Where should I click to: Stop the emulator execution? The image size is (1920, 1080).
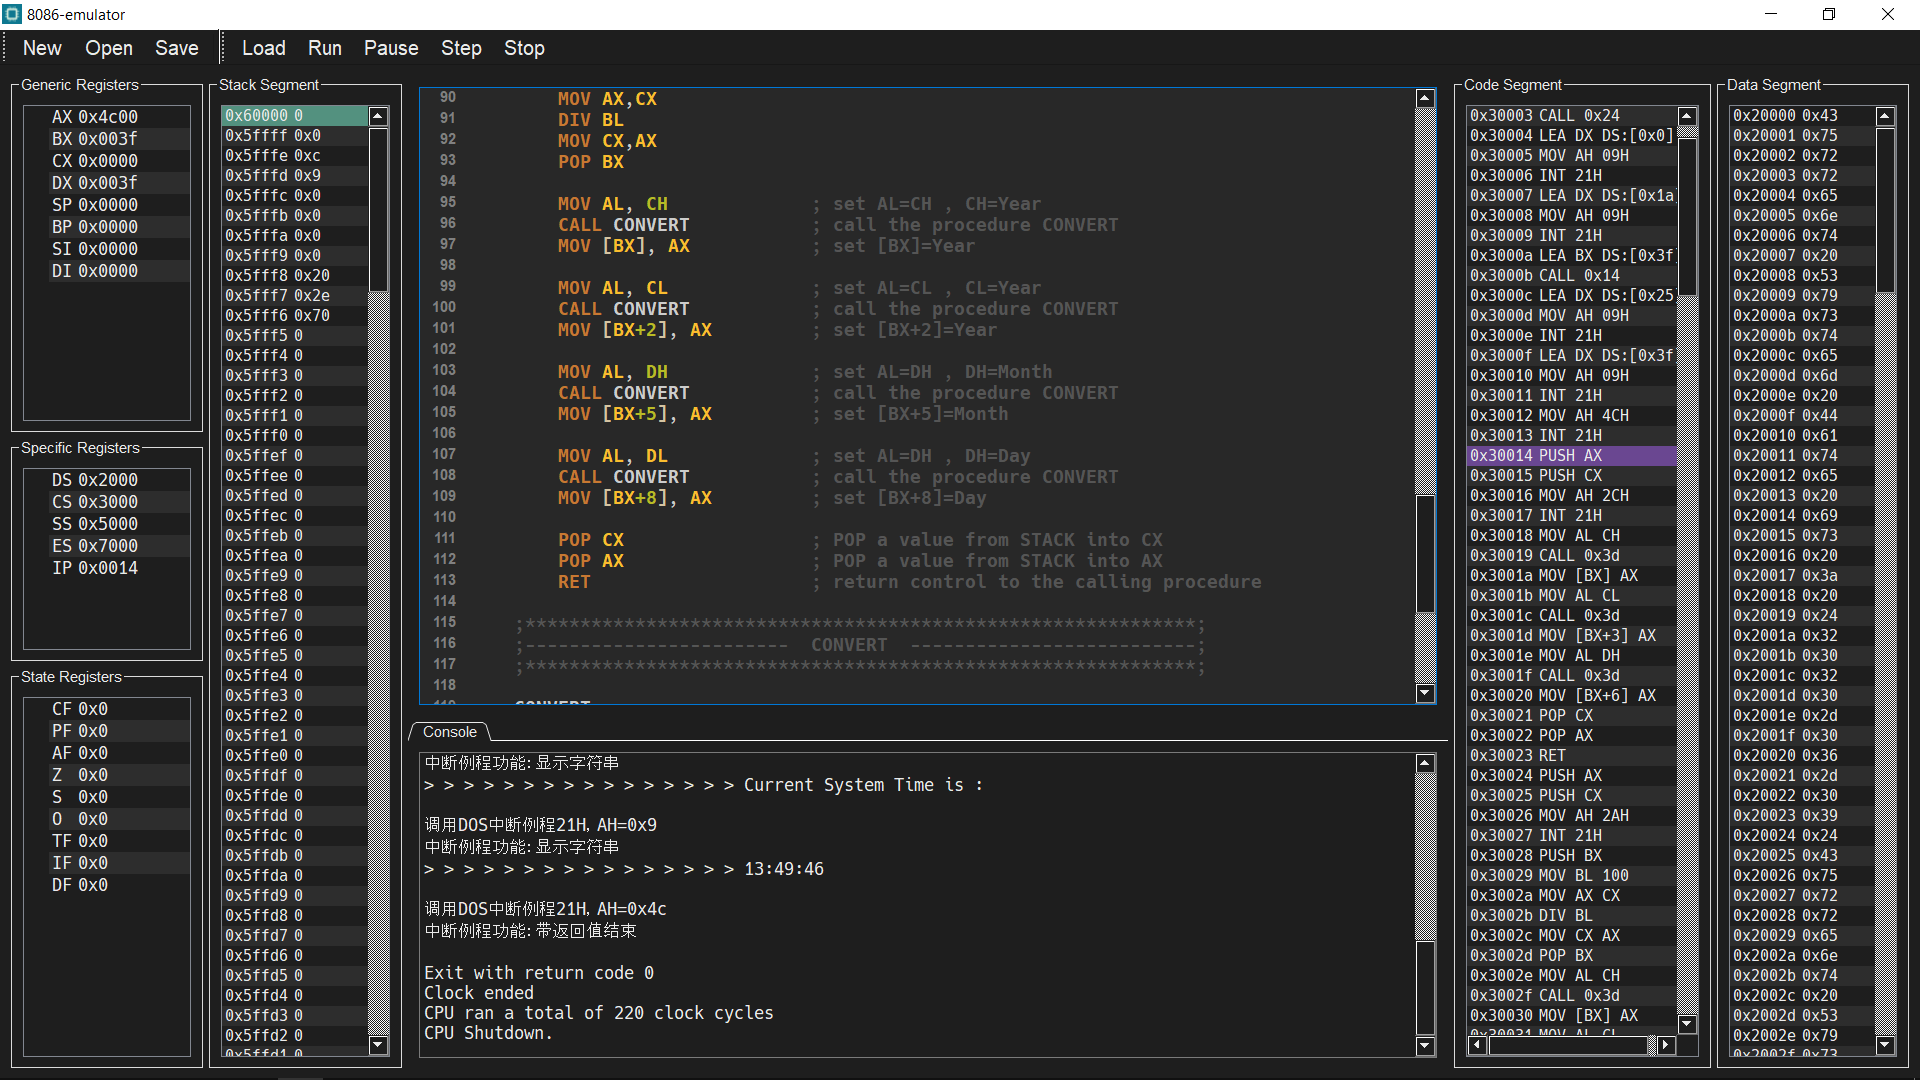[x=524, y=48]
